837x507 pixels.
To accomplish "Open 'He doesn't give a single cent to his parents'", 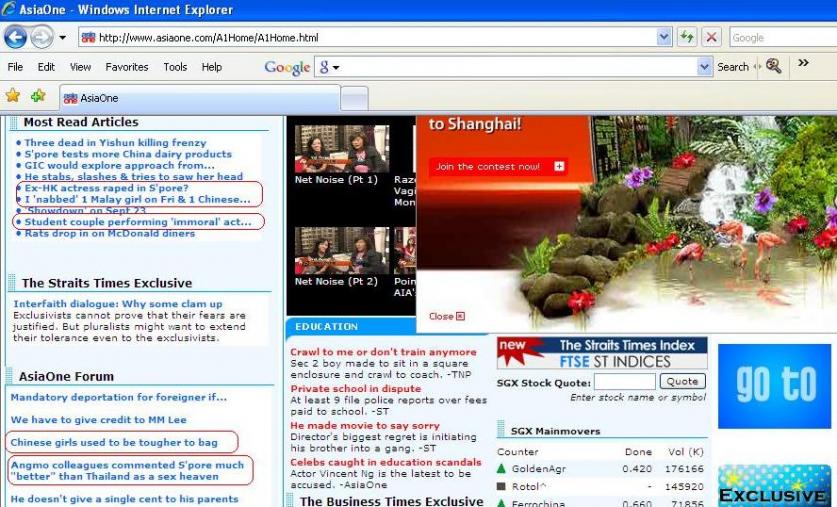I will [x=124, y=499].
